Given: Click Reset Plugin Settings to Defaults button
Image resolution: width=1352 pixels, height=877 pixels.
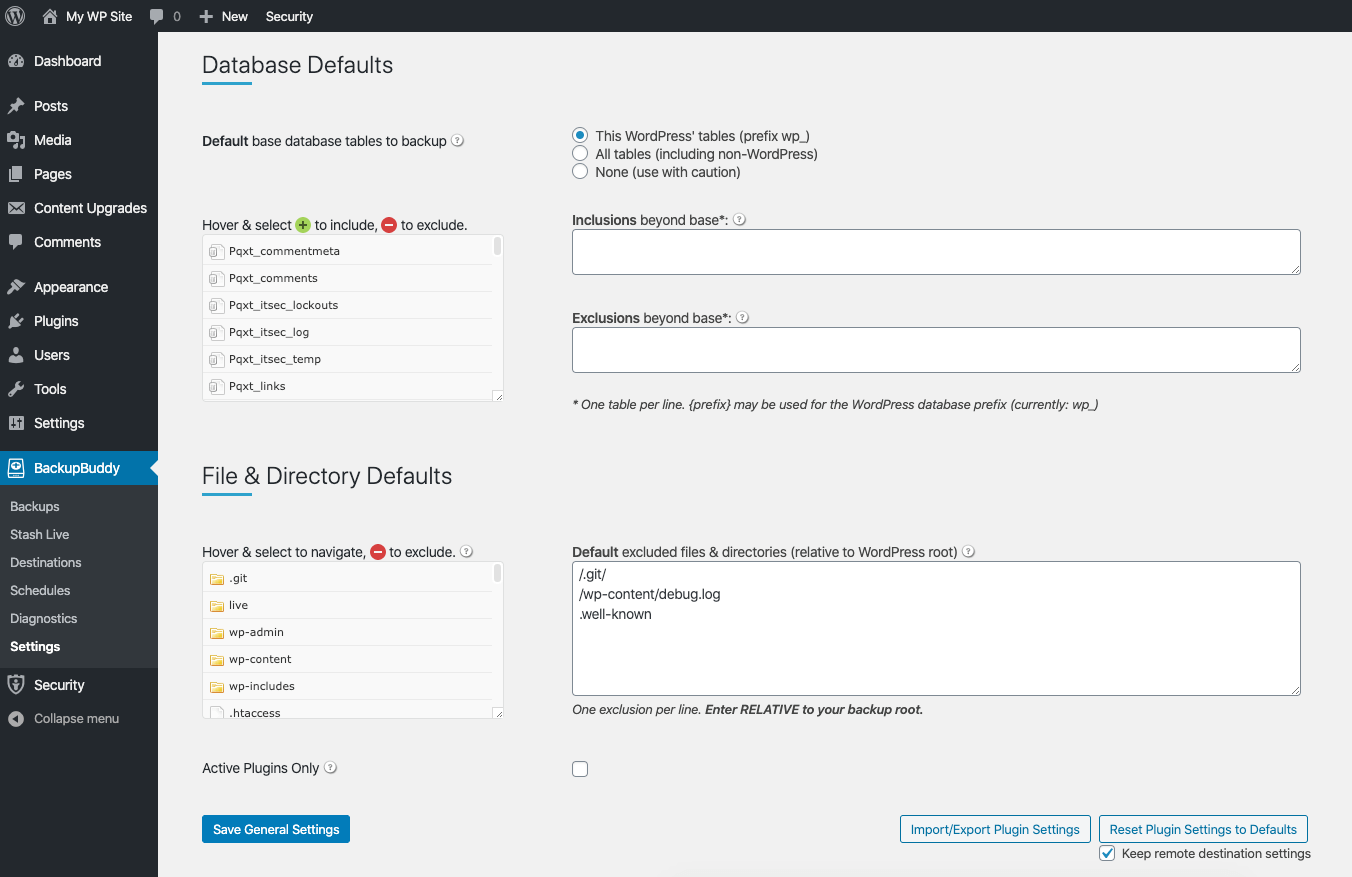Looking at the screenshot, I should coord(1203,829).
